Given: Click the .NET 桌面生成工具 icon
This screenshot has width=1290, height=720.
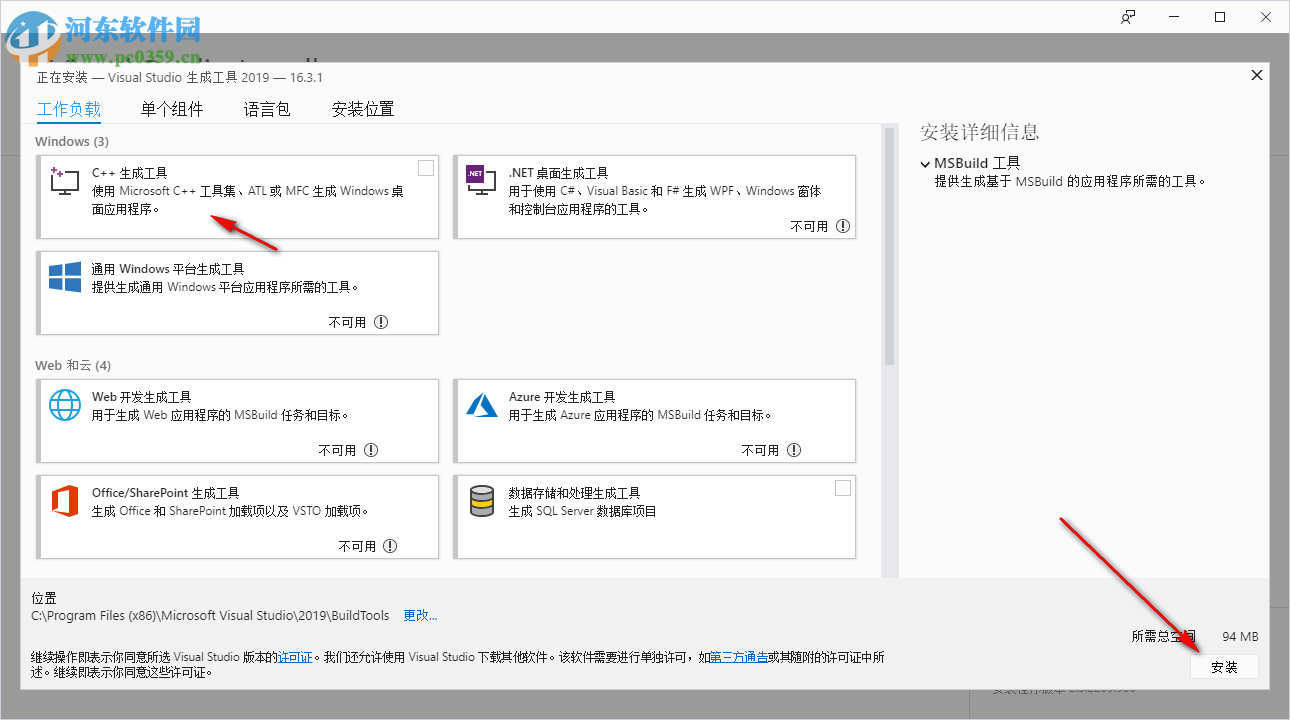Looking at the screenshot, I should pyautogui.click(x=480, y=180).
